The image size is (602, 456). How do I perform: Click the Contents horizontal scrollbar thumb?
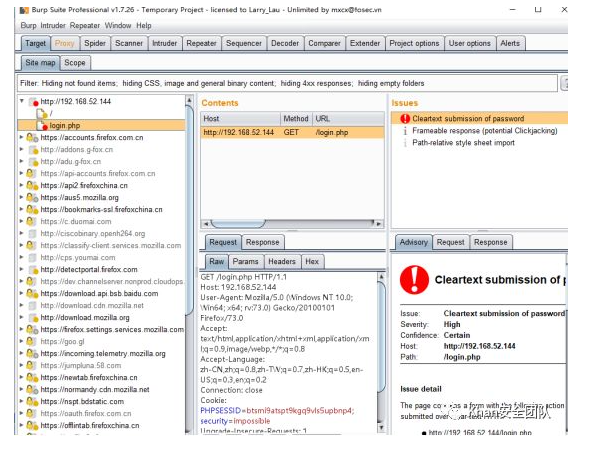click(238, 223)
